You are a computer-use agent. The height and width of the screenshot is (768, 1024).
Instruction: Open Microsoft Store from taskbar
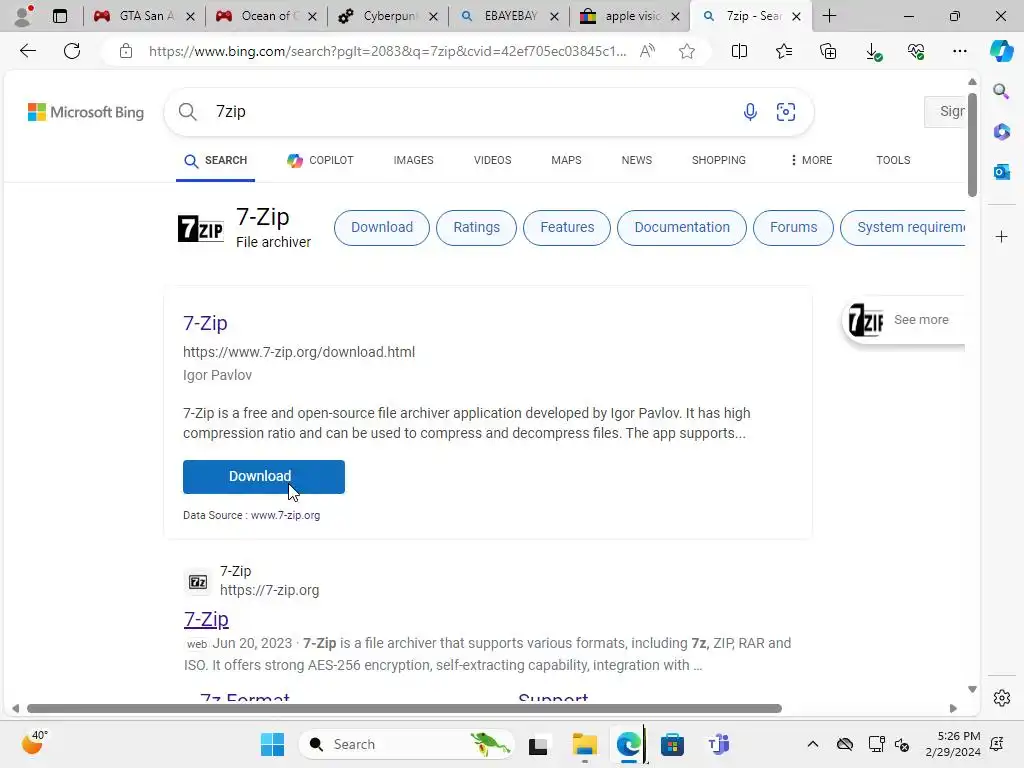[x=672, y=744]
